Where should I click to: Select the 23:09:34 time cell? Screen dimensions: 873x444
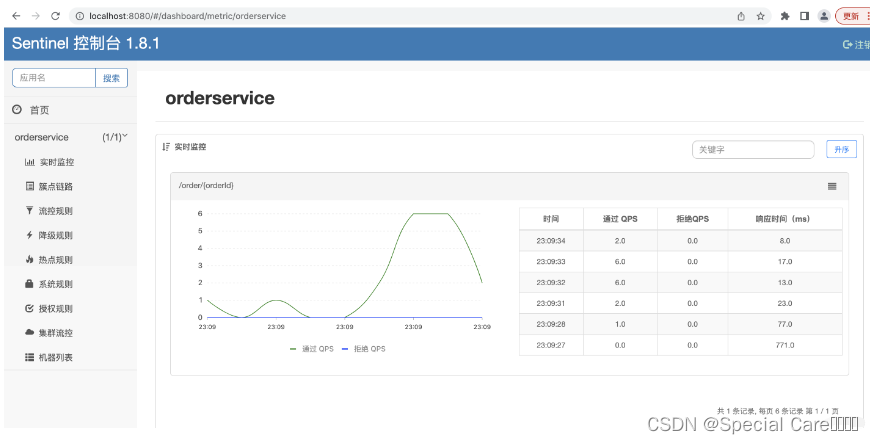[x=551, y=241]
